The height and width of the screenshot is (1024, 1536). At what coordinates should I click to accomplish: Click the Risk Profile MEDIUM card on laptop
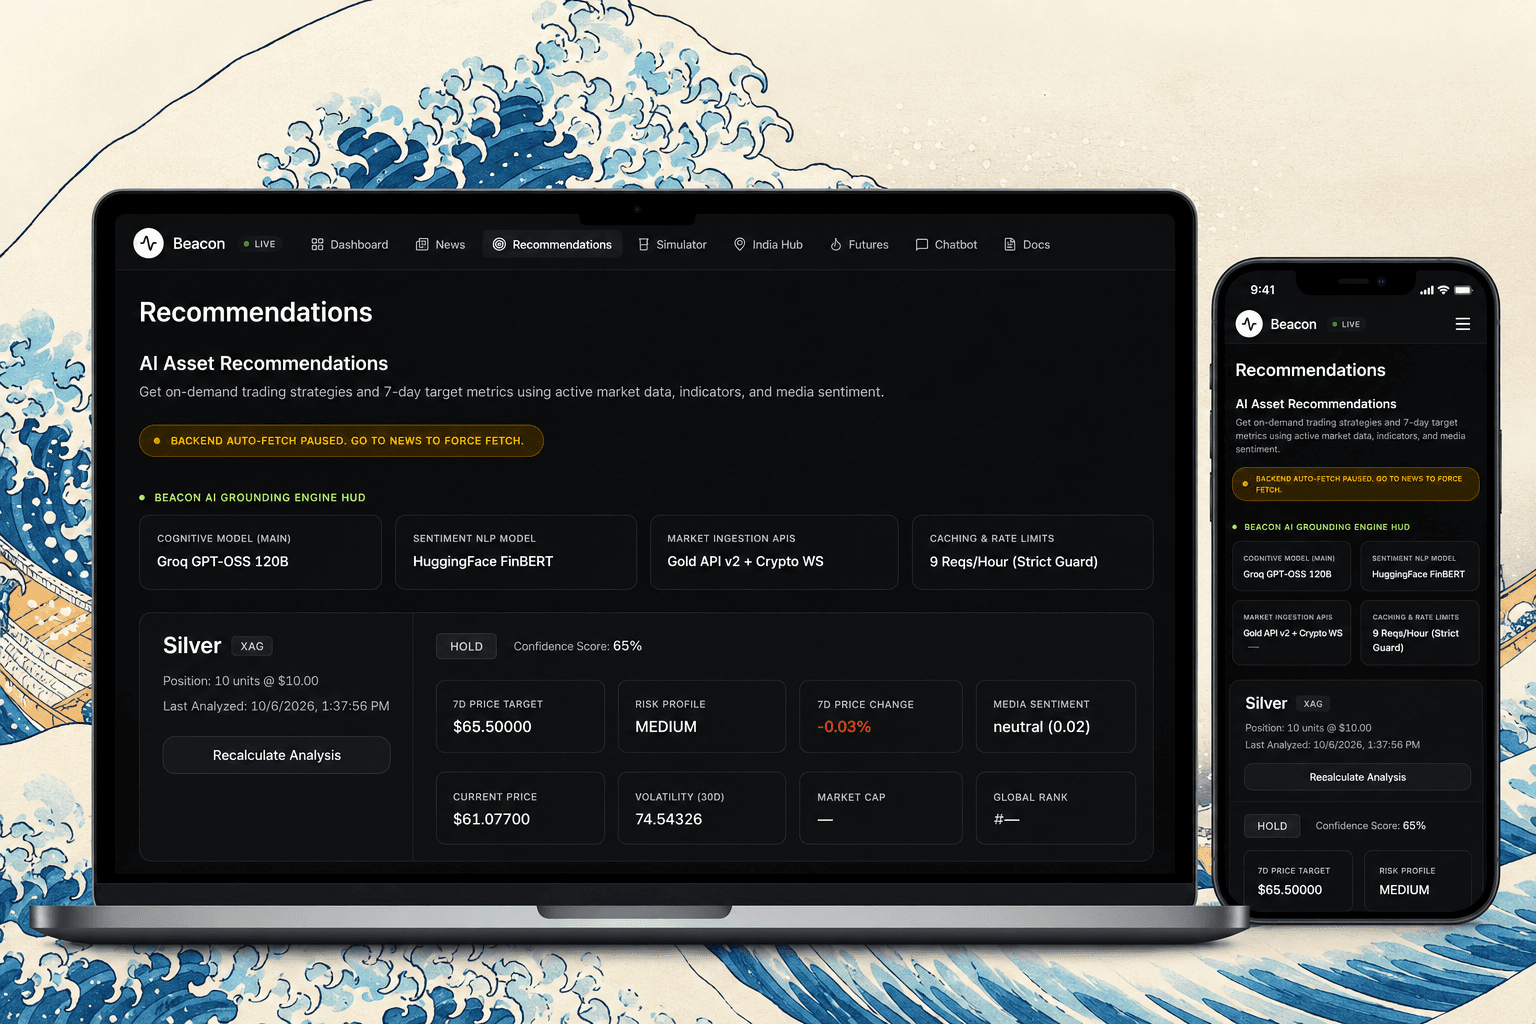tap(702, 716)
